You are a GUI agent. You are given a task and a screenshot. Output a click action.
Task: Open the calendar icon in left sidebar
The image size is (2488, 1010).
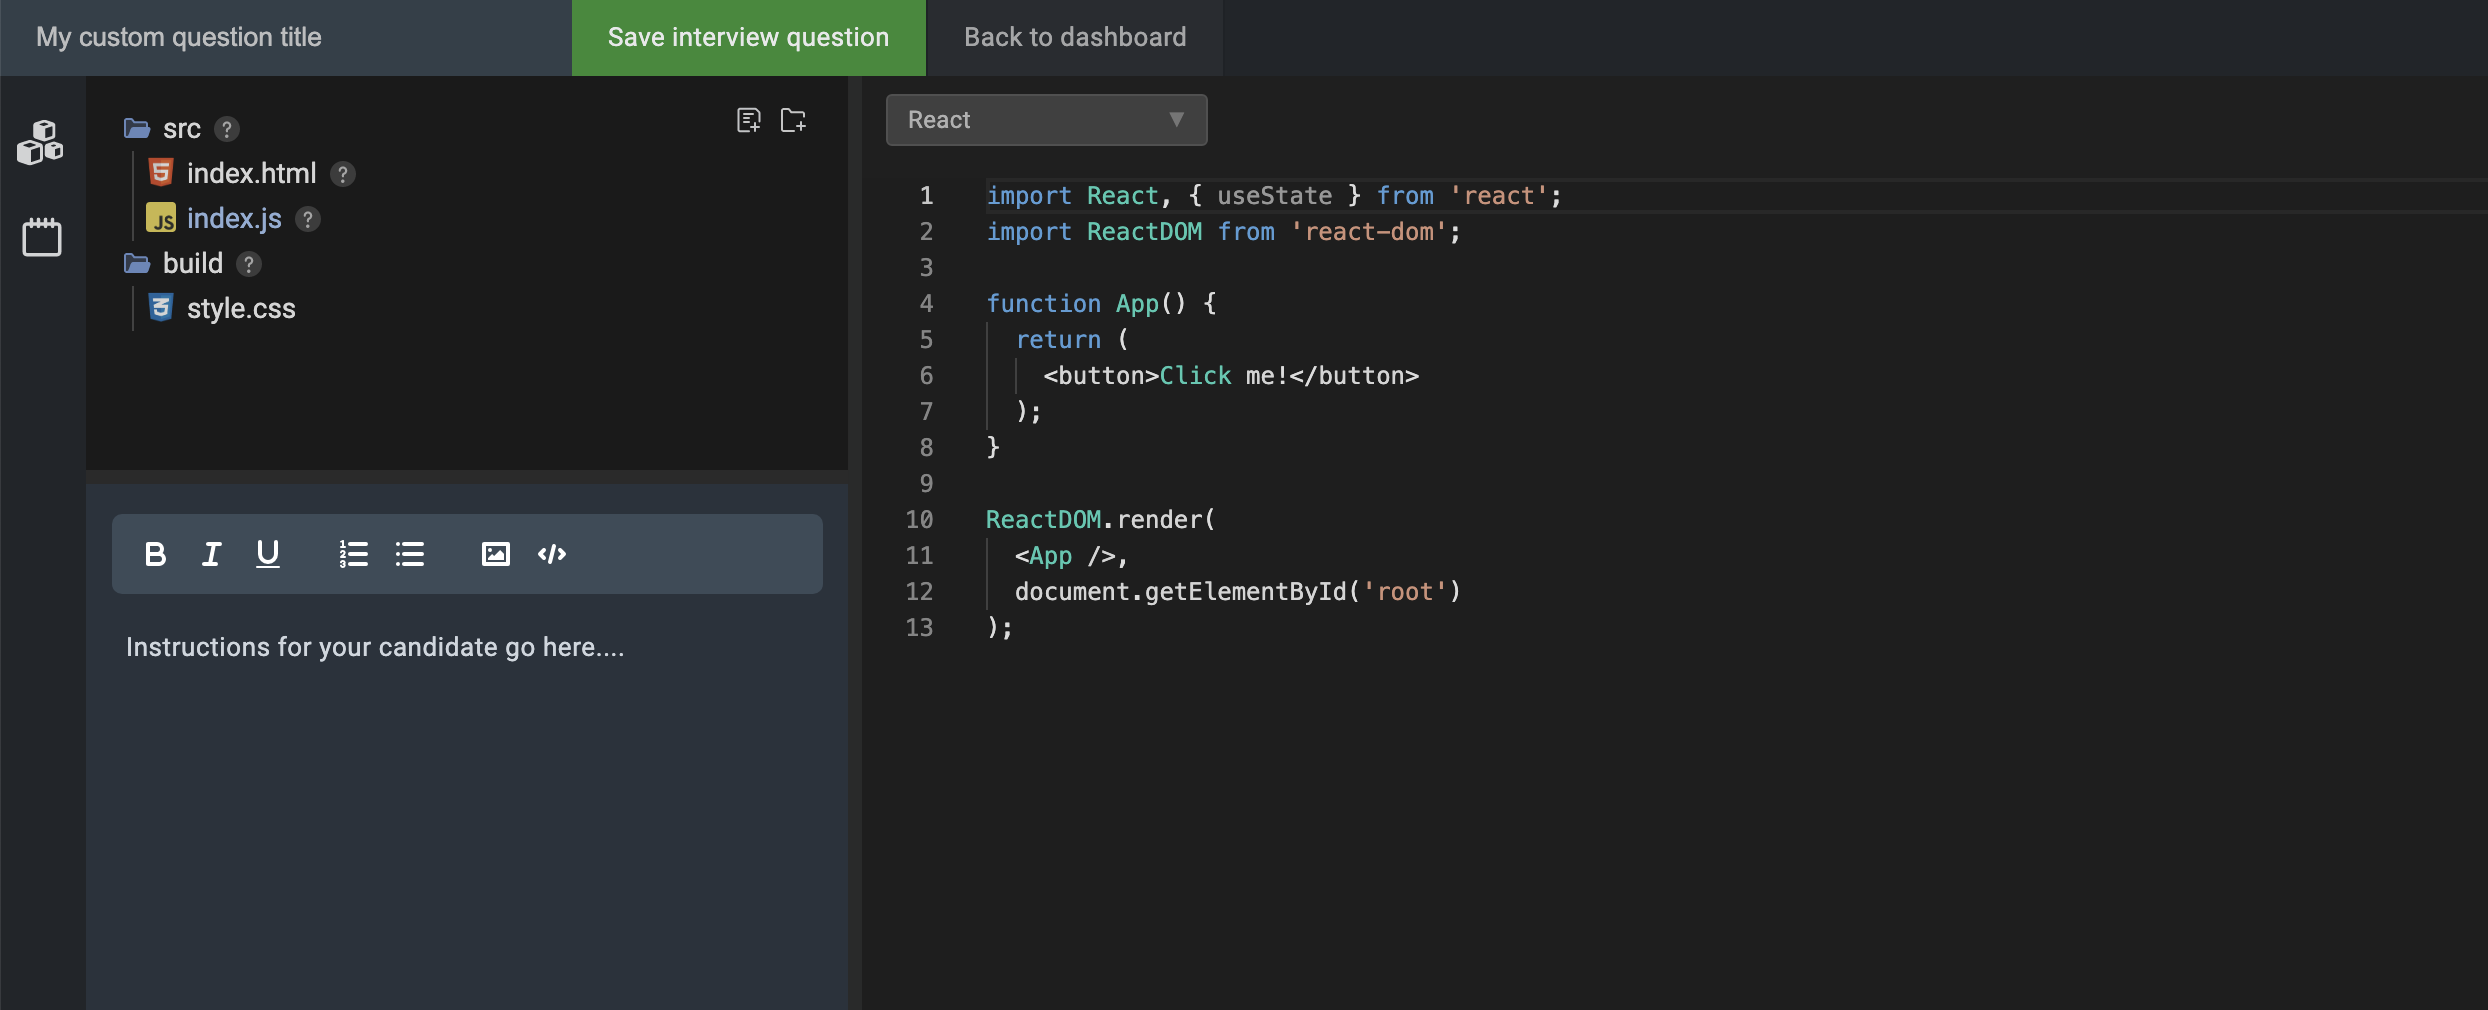42,237
